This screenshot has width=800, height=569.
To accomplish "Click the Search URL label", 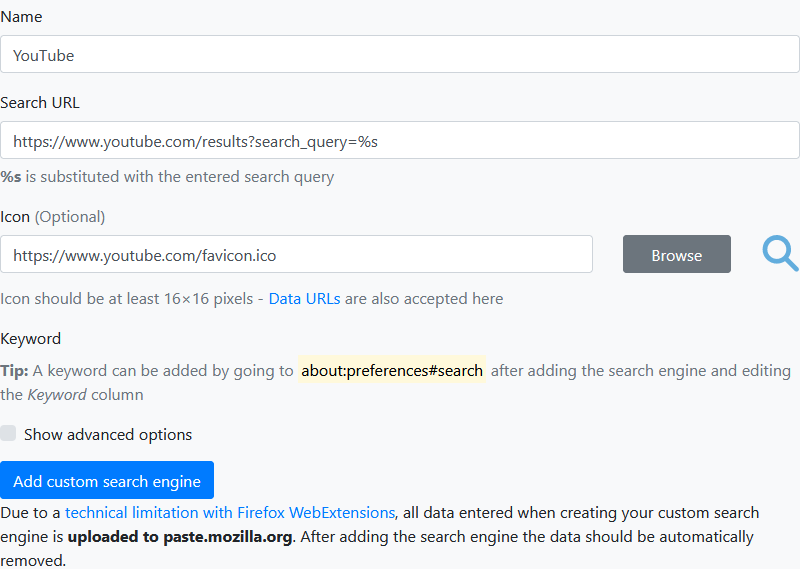I will tap(40, 103).
